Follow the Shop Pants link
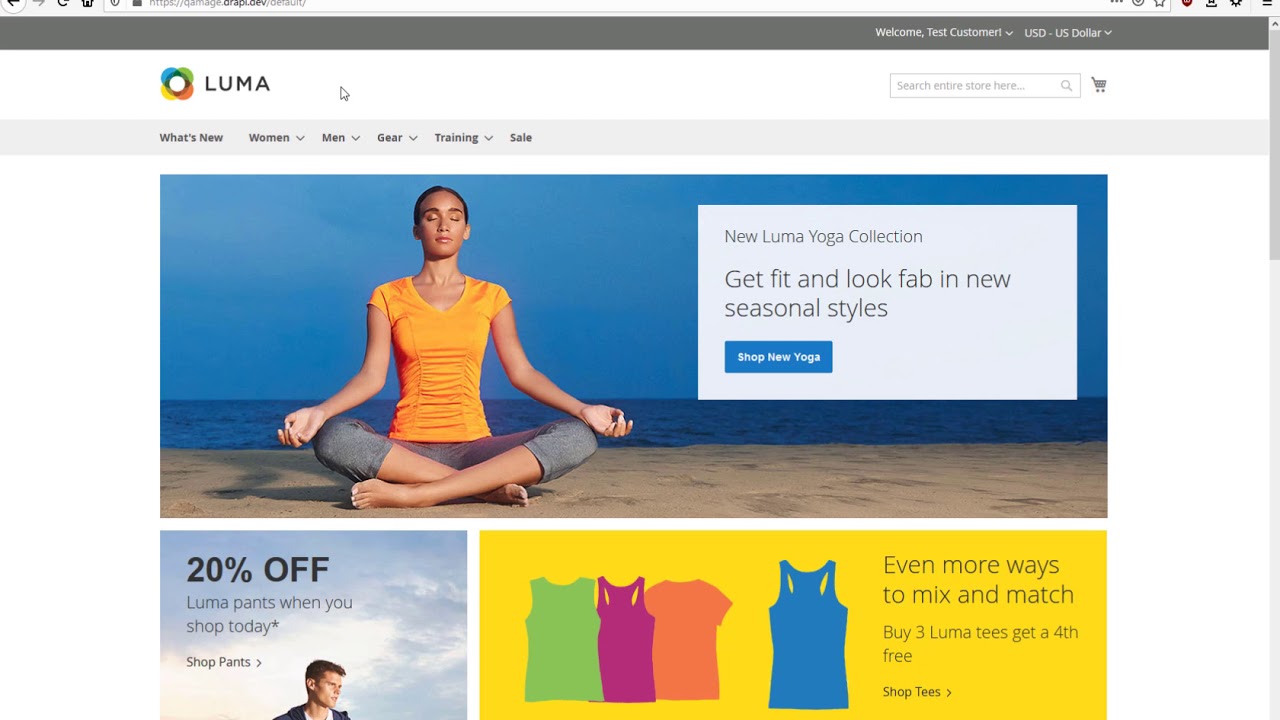 (224, 662)
